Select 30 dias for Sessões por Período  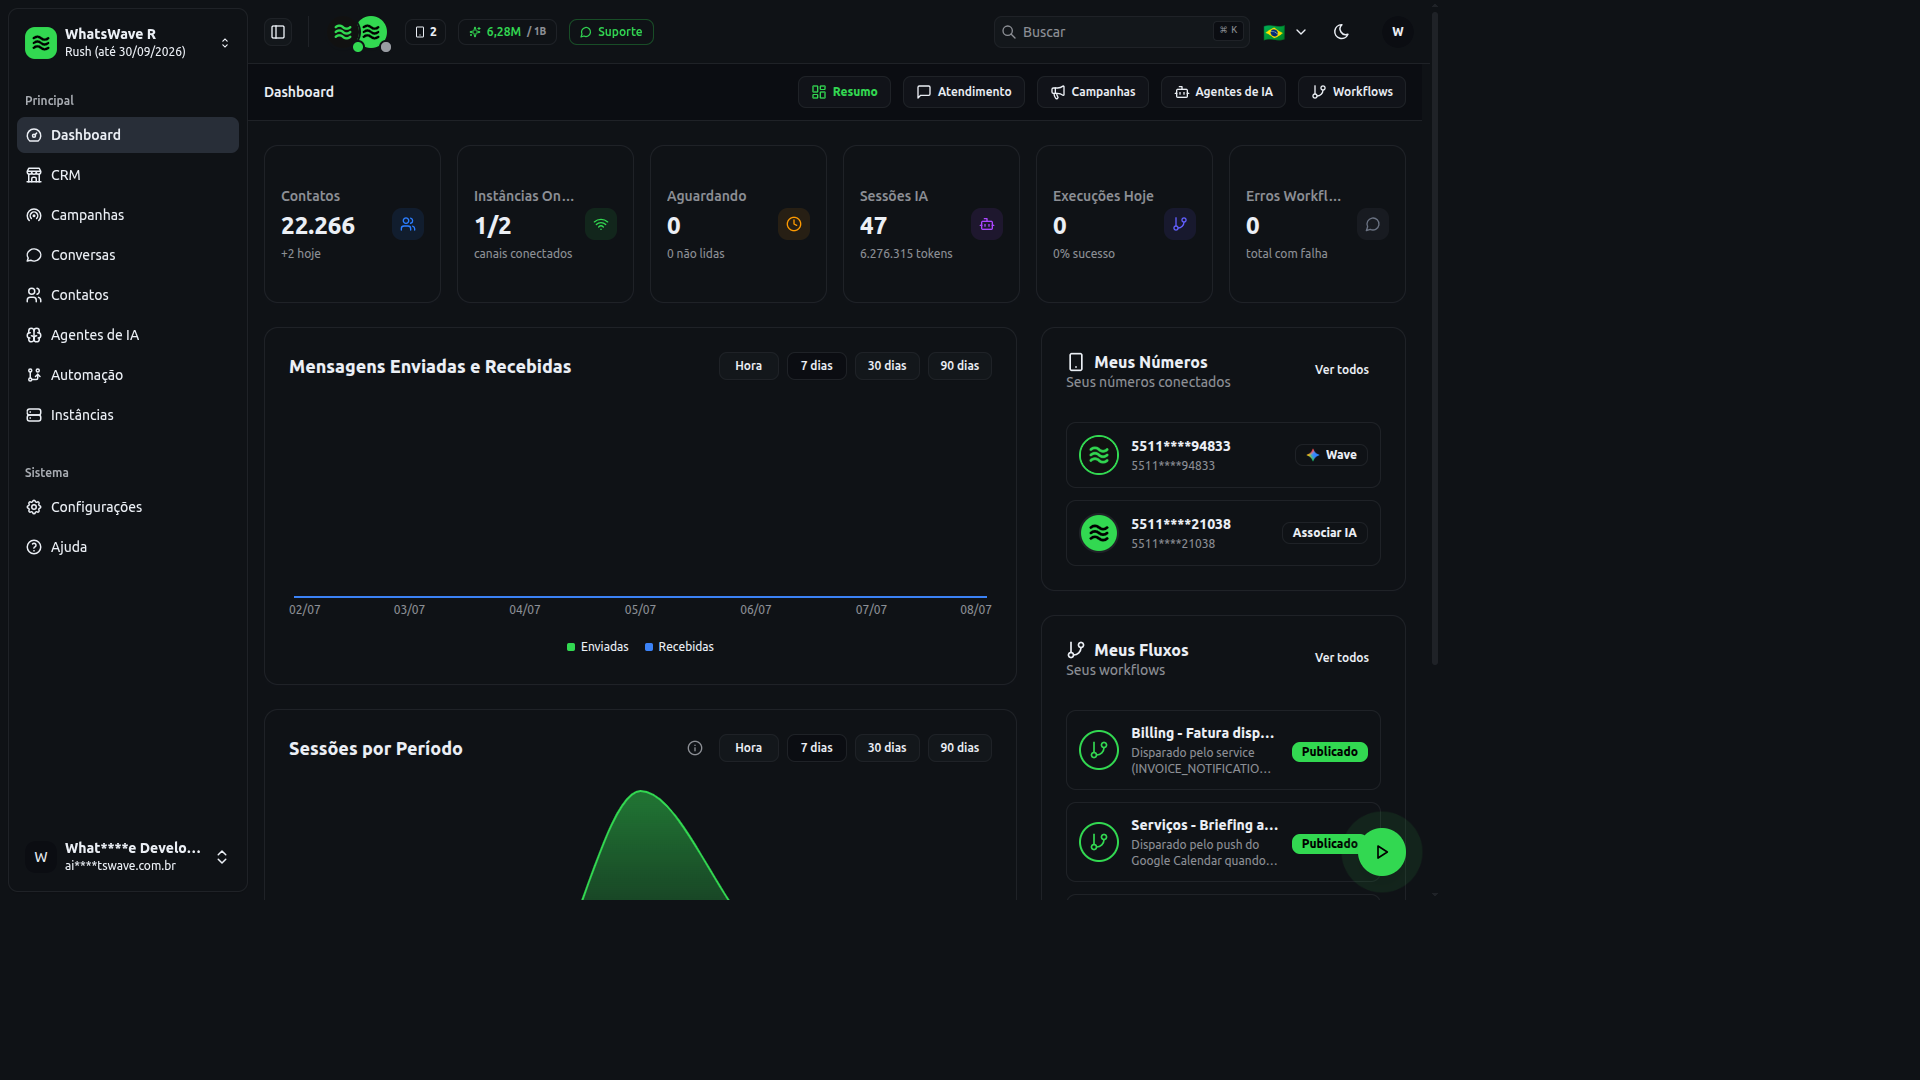(887, 748)
